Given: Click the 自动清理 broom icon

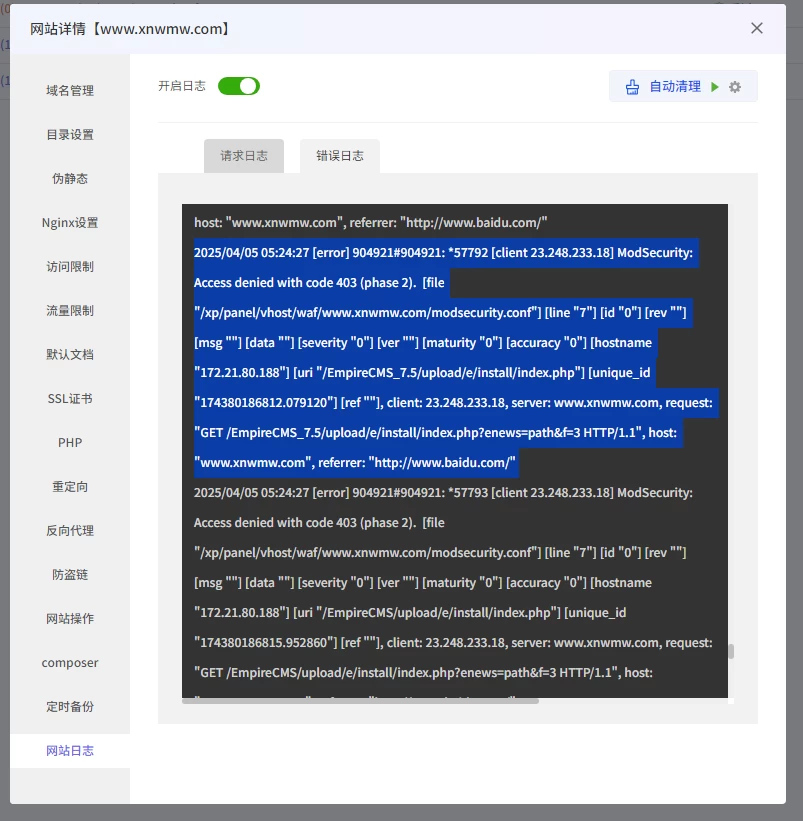Looking at the screenshot, I should tap(632, 87).
